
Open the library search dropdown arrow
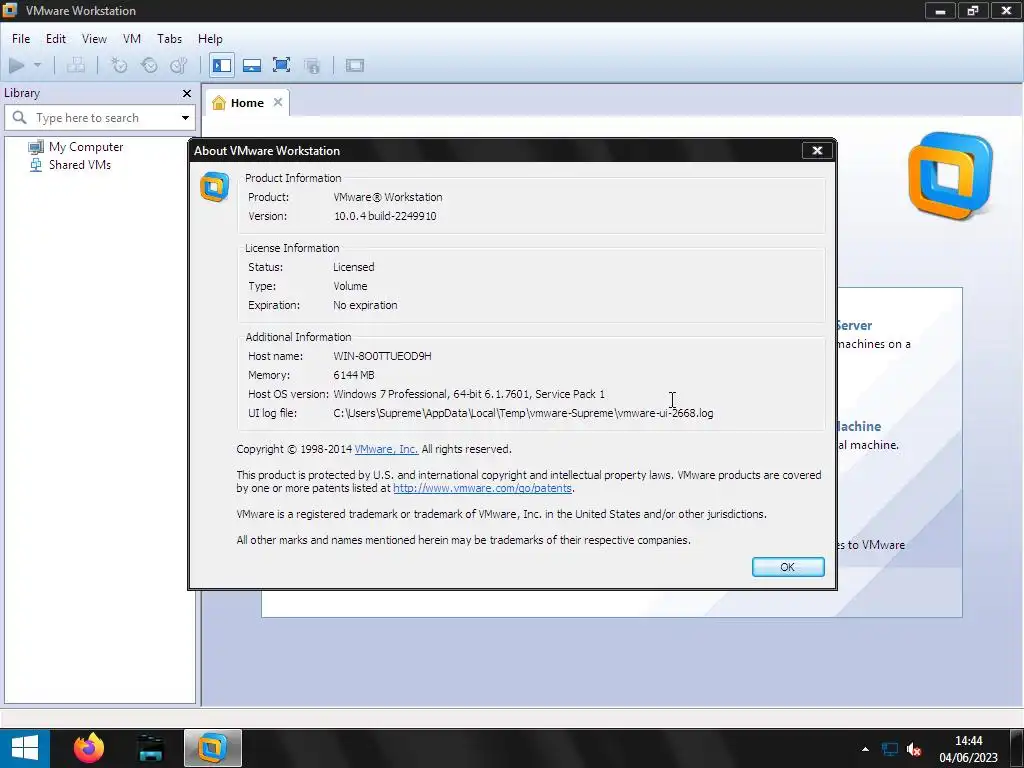click(185, 118)
